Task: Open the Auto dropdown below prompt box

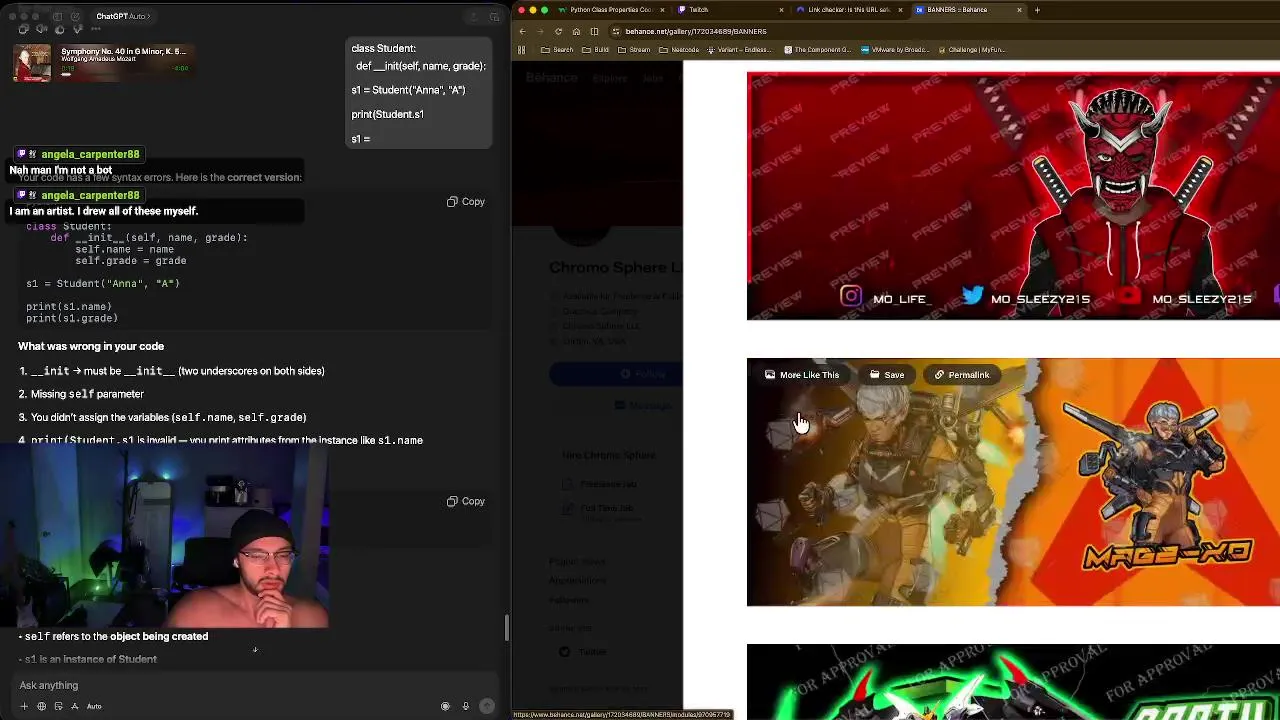Action: [94, 706]
